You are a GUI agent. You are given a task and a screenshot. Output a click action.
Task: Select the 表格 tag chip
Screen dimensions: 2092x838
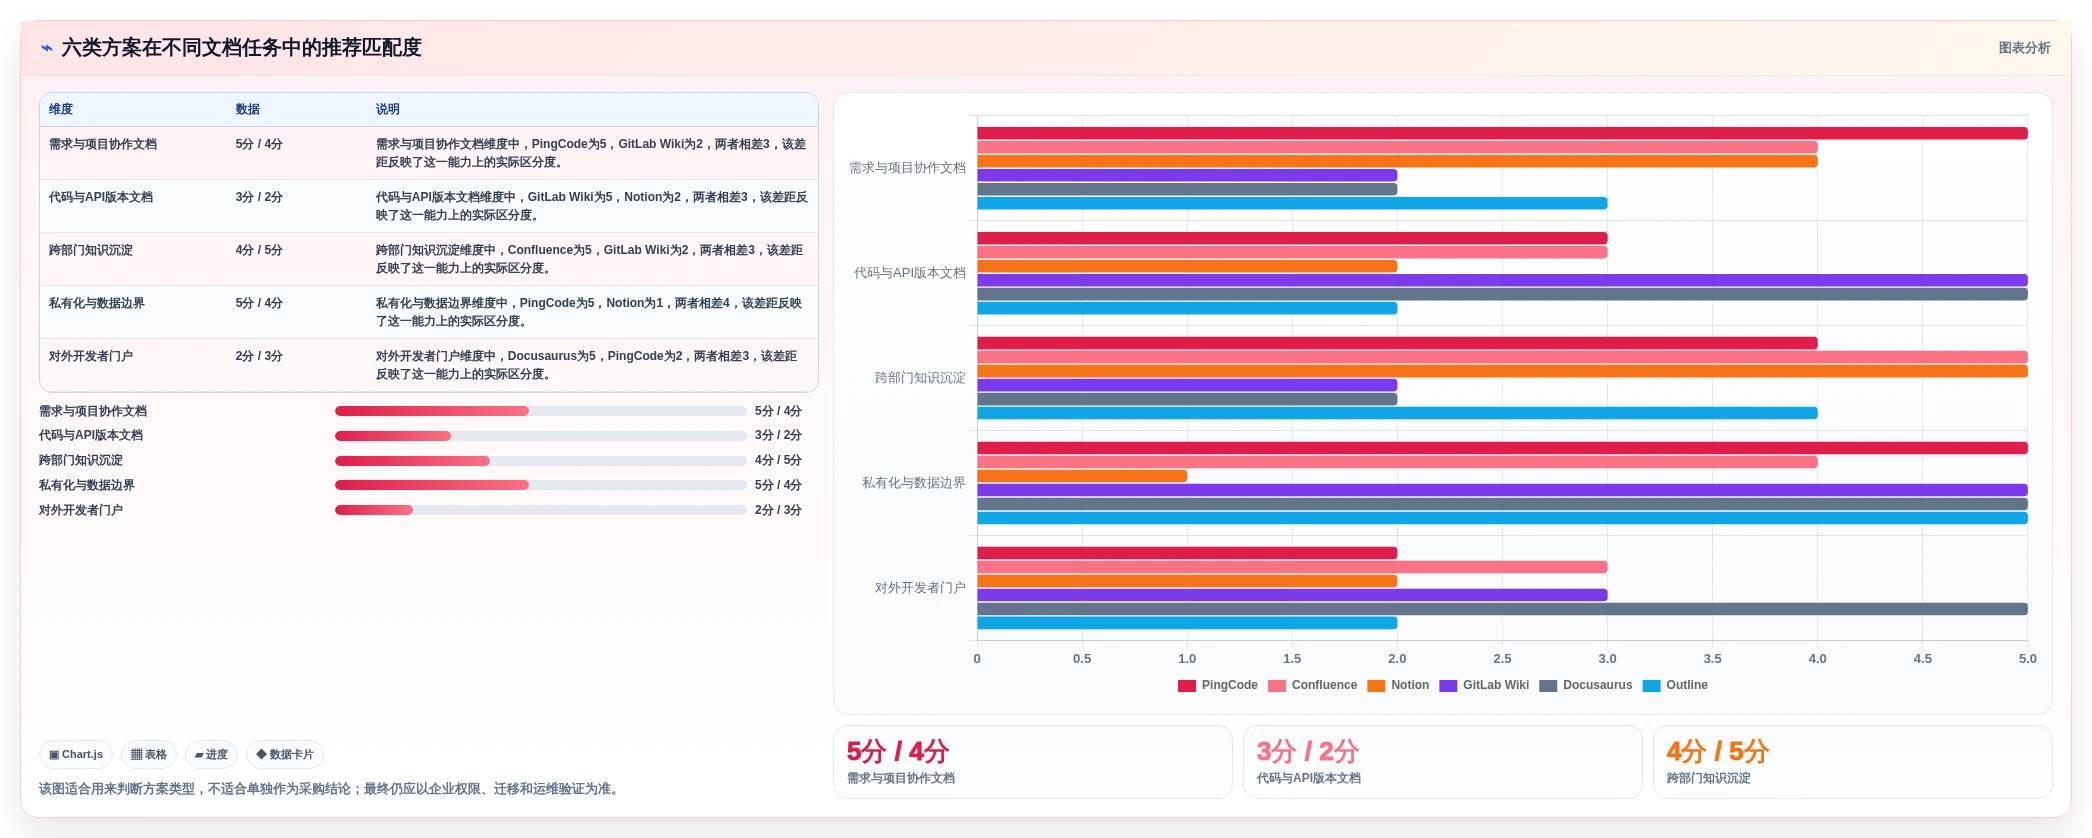149,755
